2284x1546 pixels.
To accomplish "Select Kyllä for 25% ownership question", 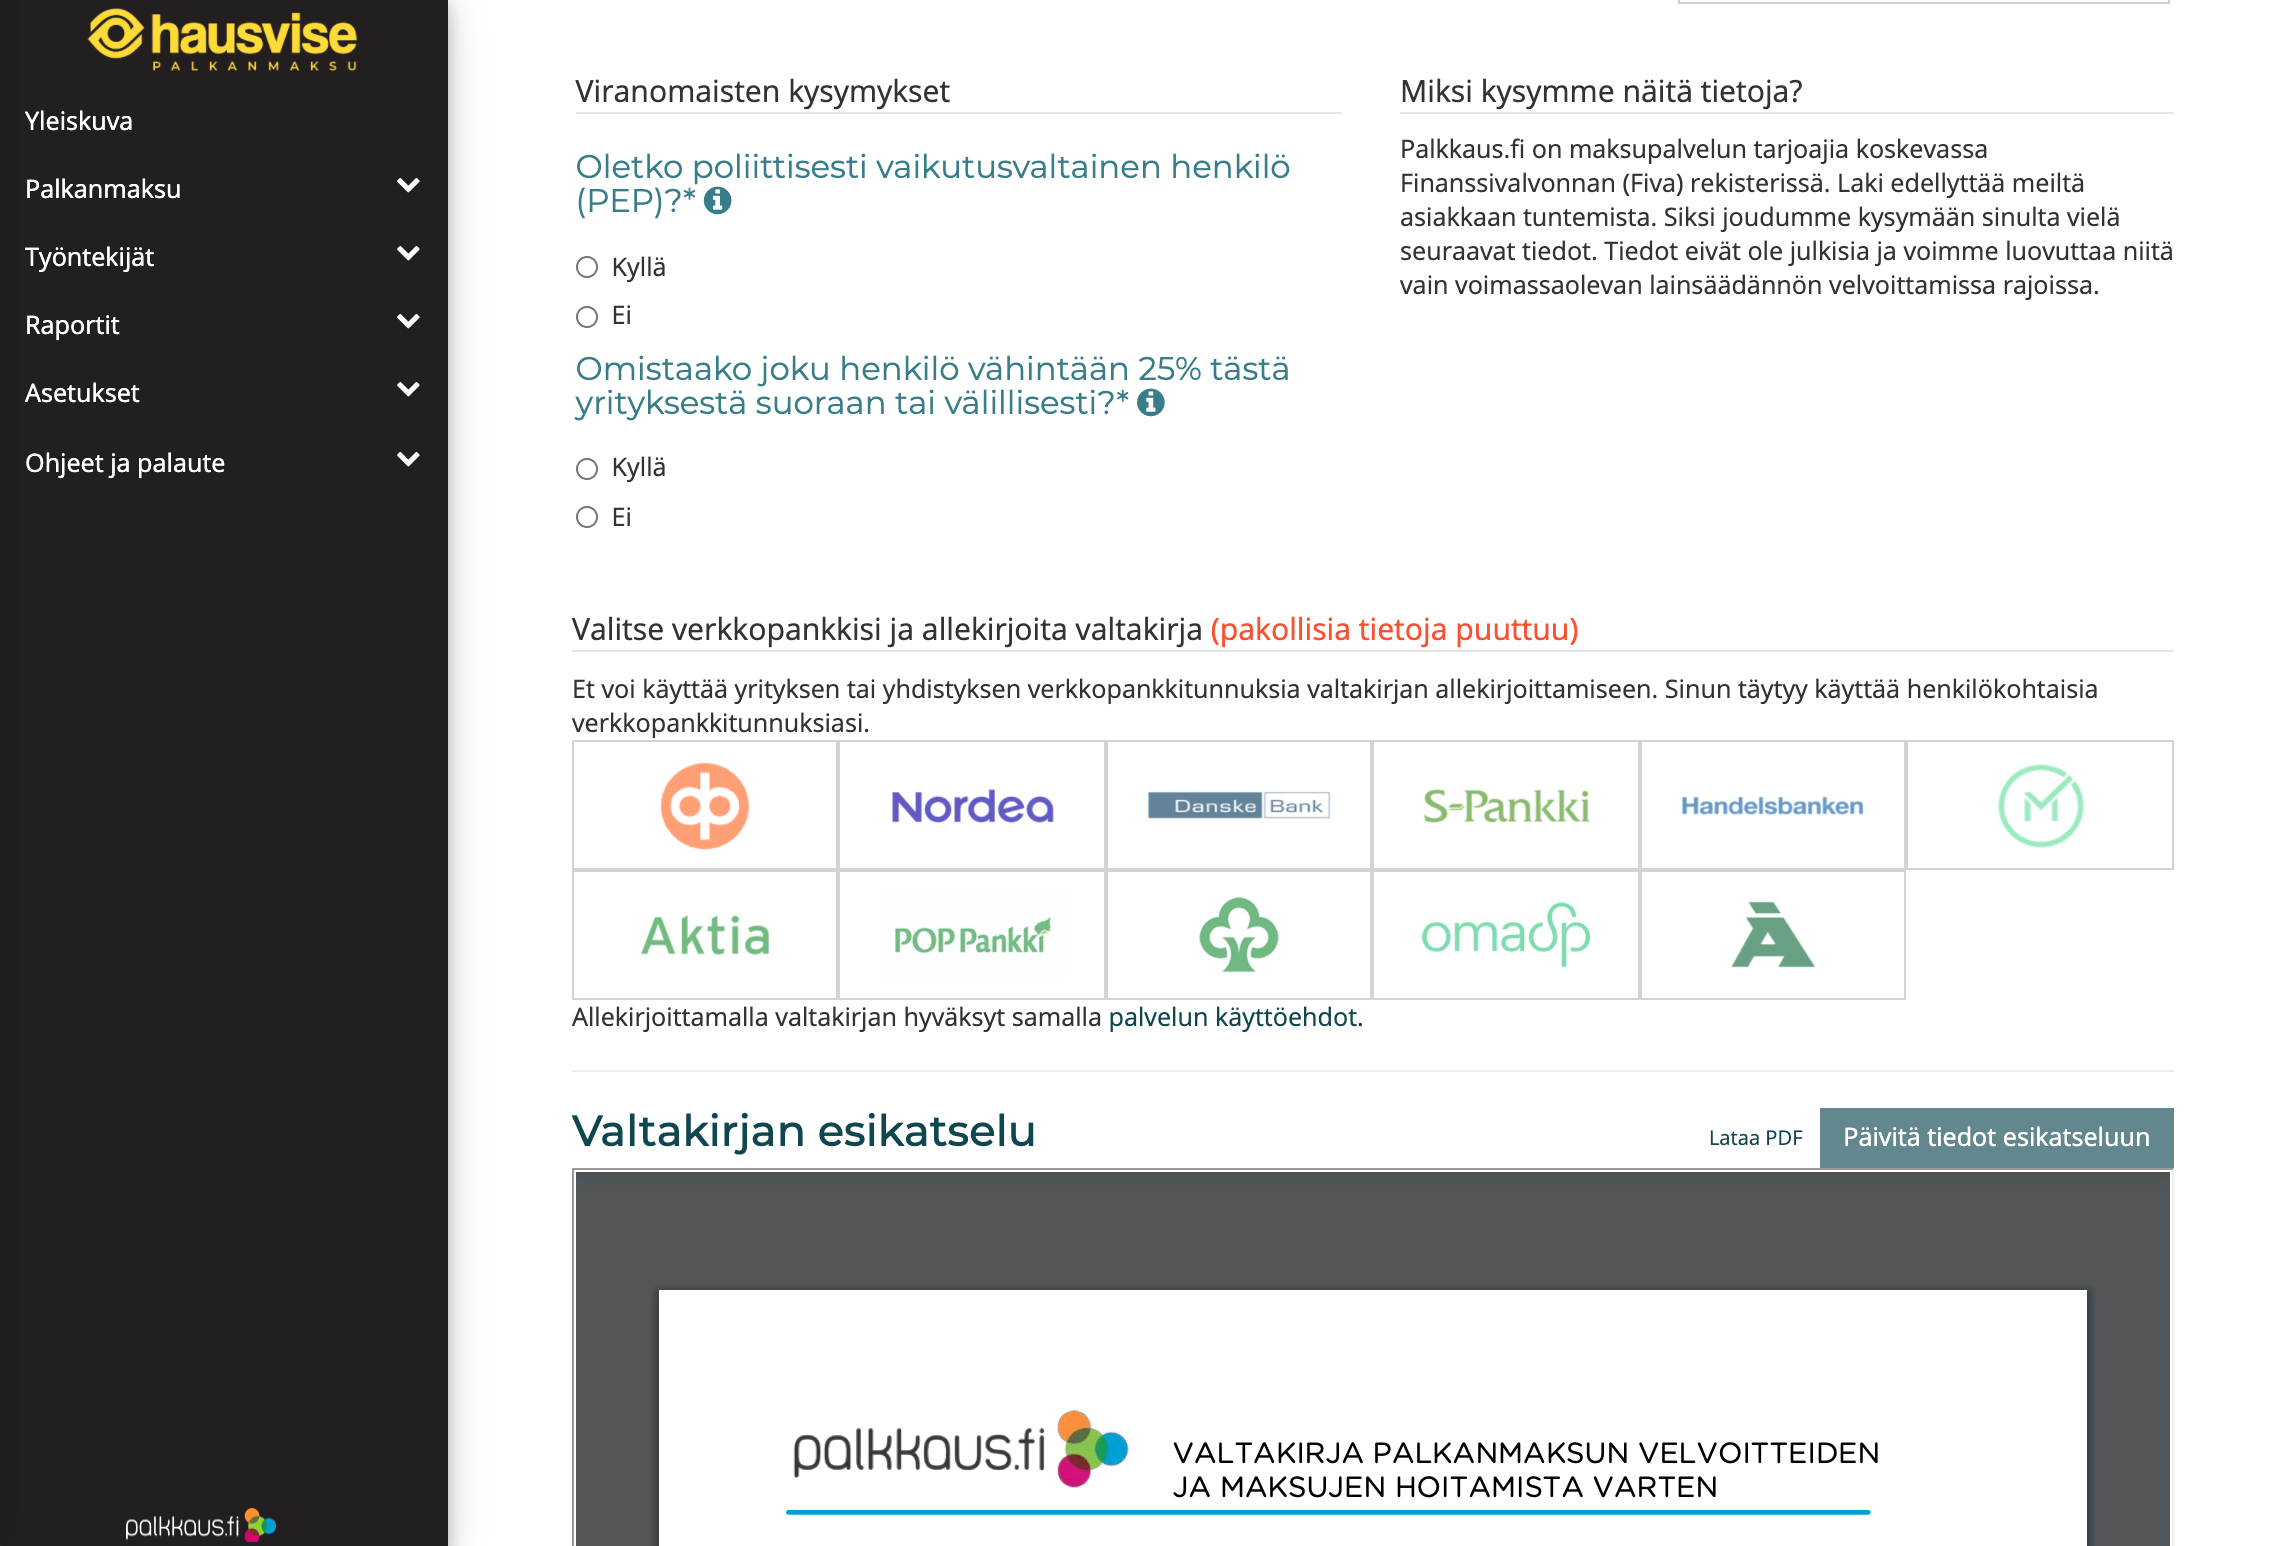I will [587, 469].
